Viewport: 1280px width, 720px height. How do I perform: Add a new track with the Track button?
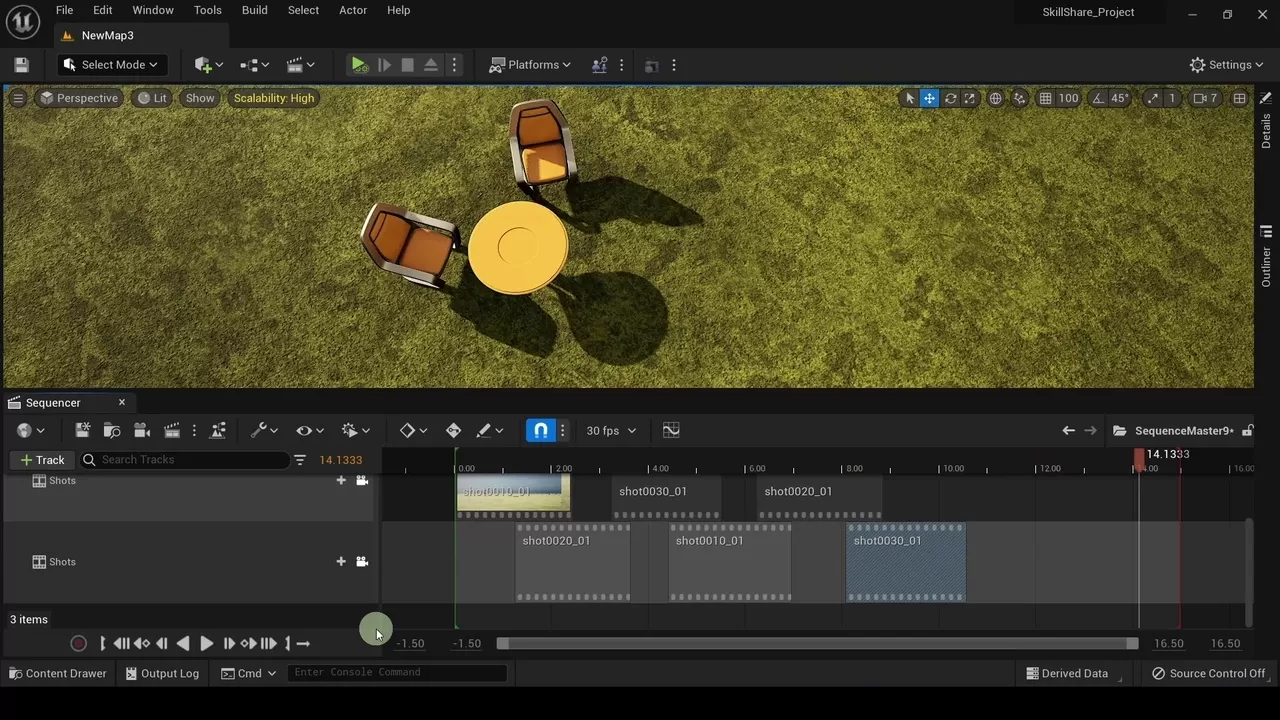coord(41,459)
